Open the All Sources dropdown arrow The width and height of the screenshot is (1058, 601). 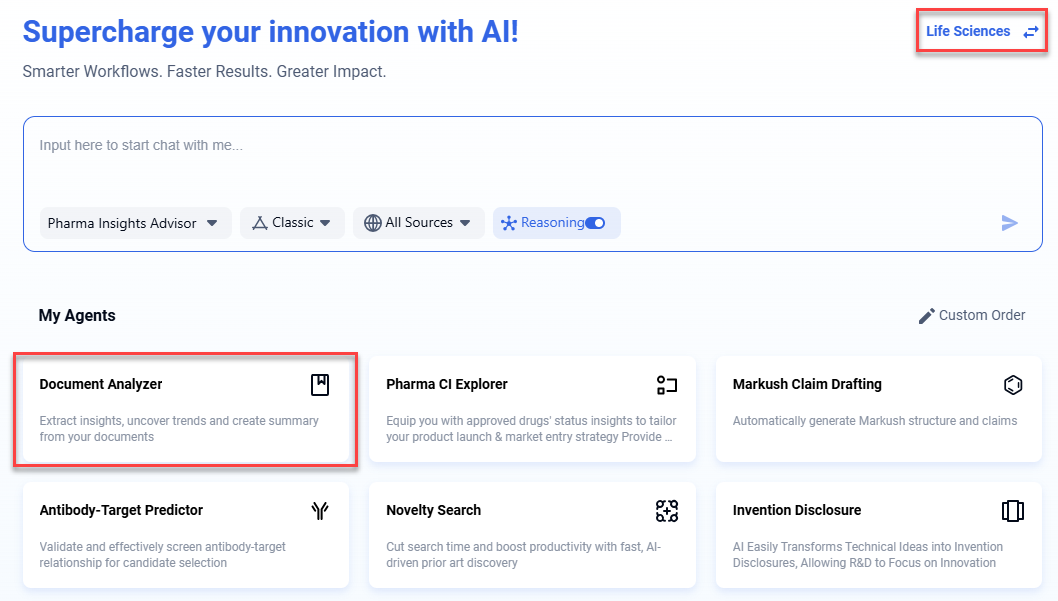pos(465,223)
